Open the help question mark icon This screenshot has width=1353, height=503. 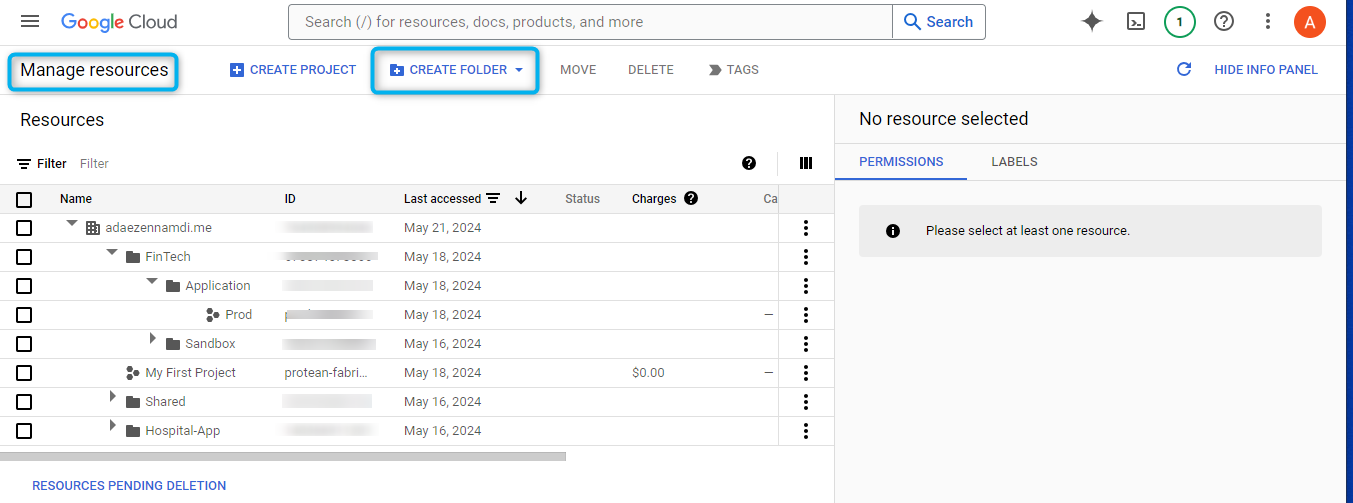pyautogui.click(x=1223, y=22)
